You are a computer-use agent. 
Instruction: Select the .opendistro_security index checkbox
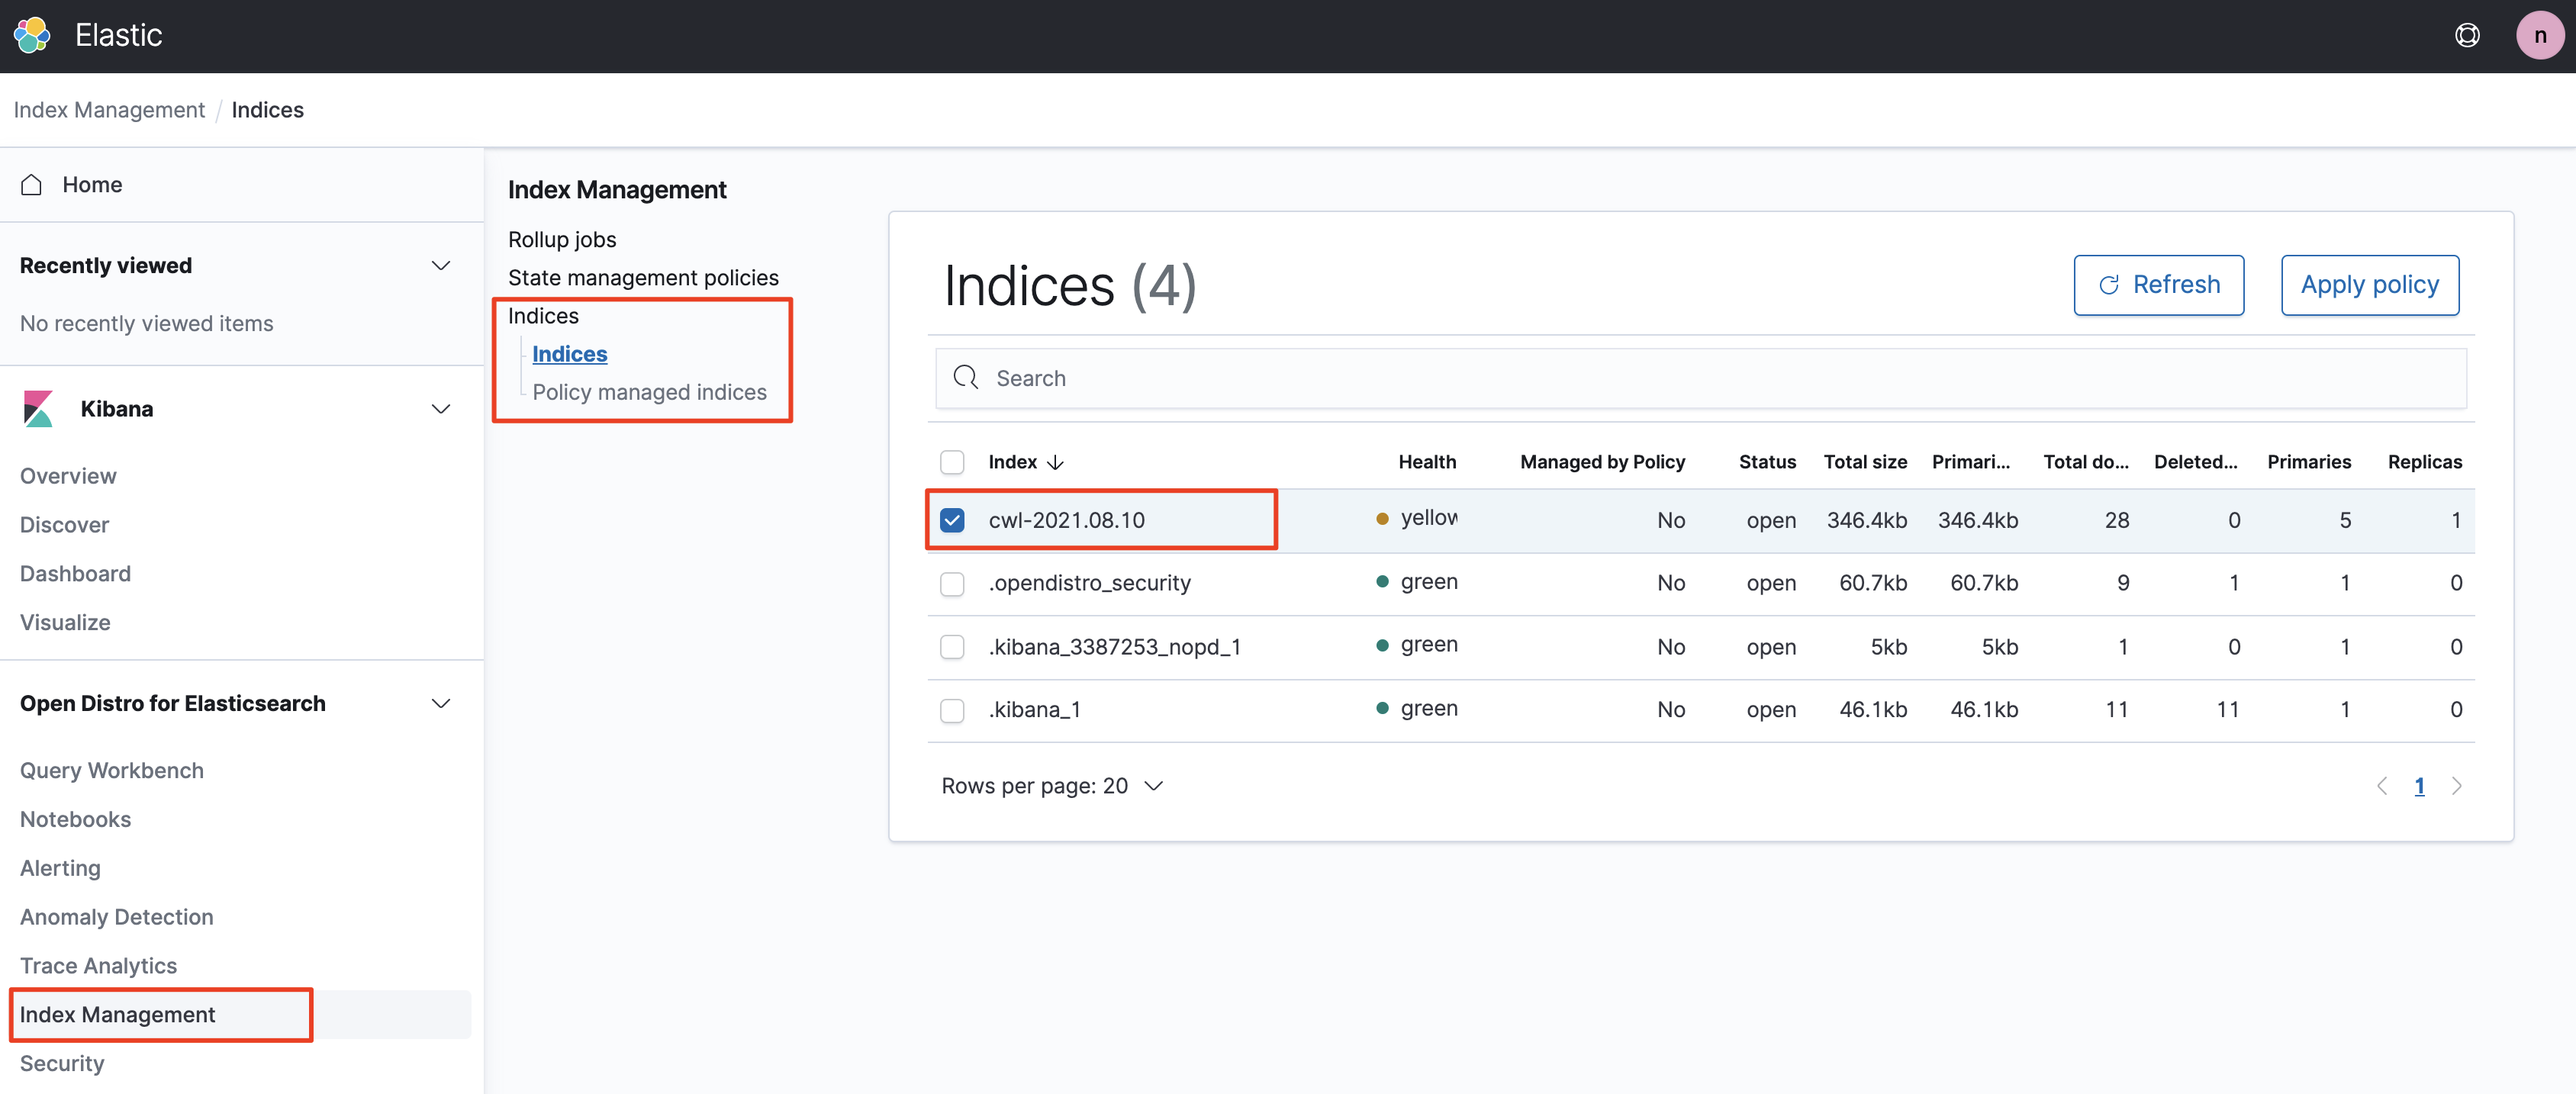(x=952, y=583)
